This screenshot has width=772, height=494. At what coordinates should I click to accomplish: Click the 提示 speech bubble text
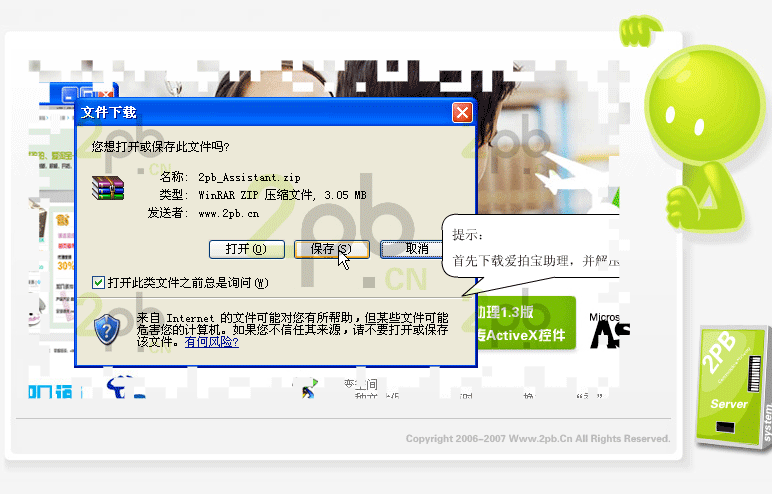tap(535, 248)
